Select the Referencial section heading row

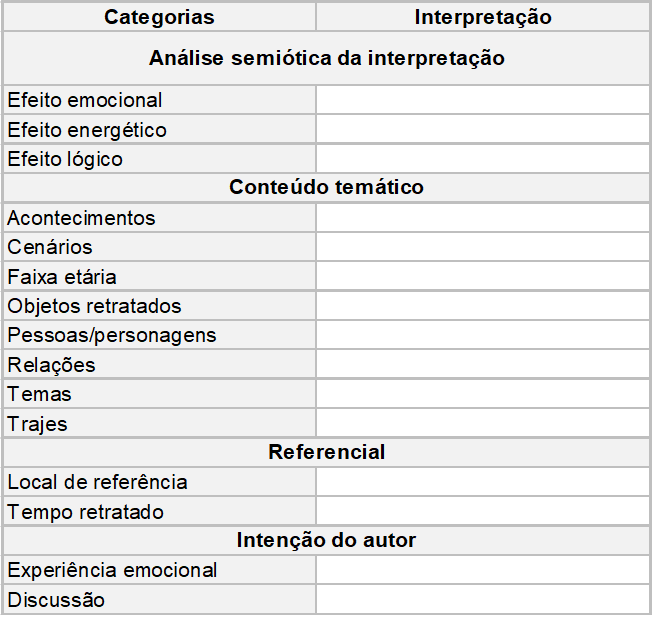(326, 453)
